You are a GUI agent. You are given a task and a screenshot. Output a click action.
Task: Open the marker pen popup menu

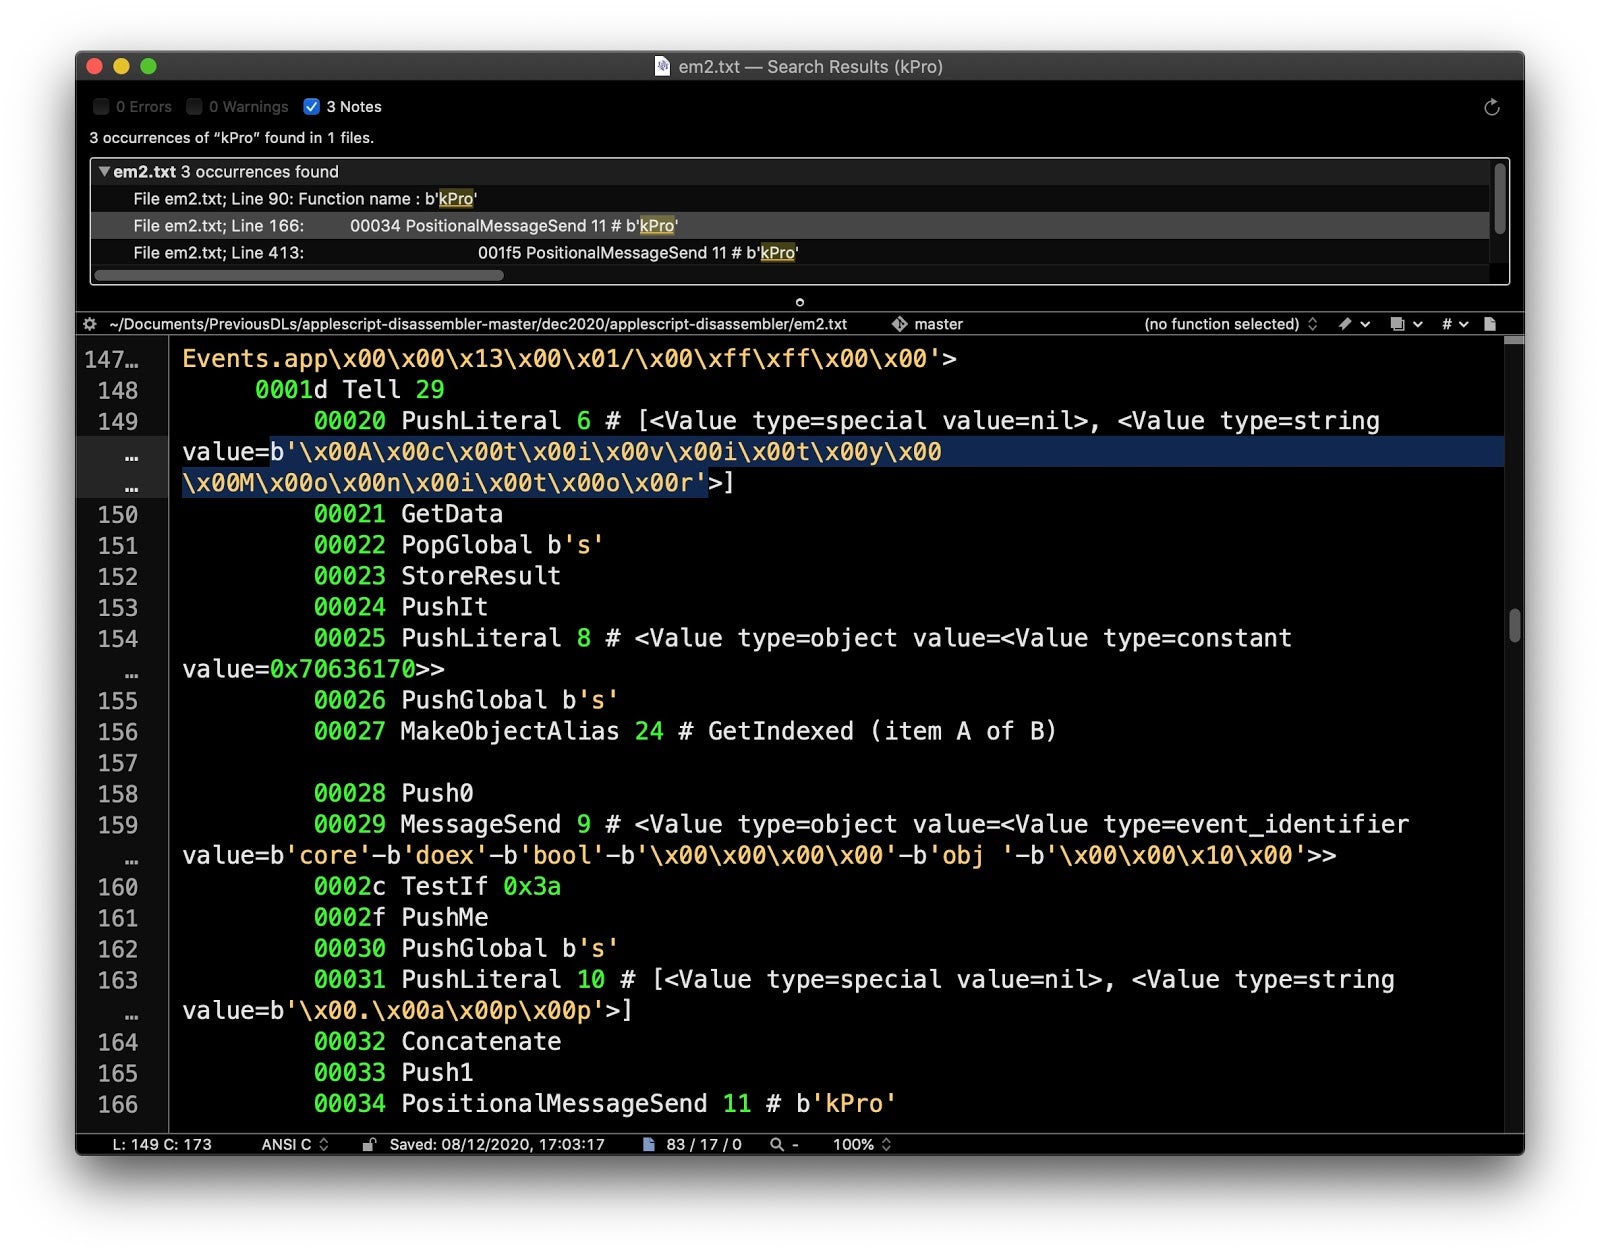pos(1352,324)
